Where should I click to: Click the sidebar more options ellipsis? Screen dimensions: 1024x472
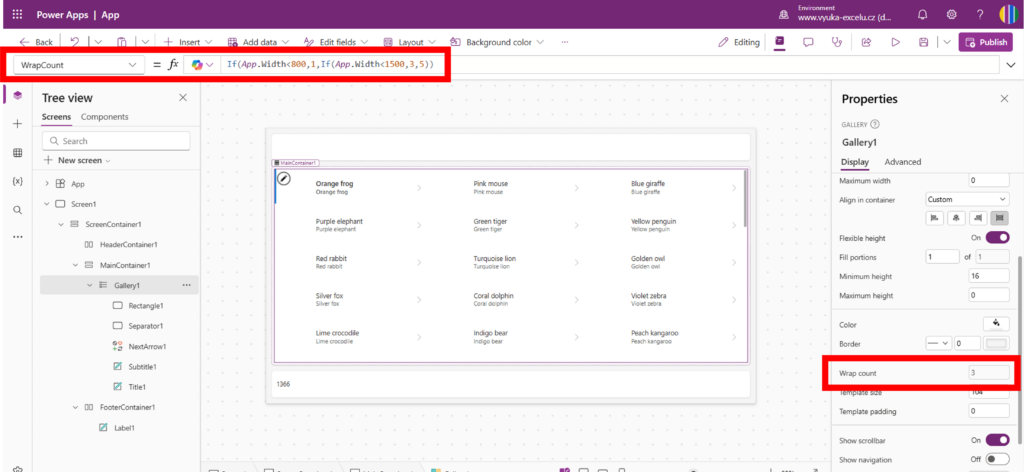pyautogui.click(x=18, y=237)
